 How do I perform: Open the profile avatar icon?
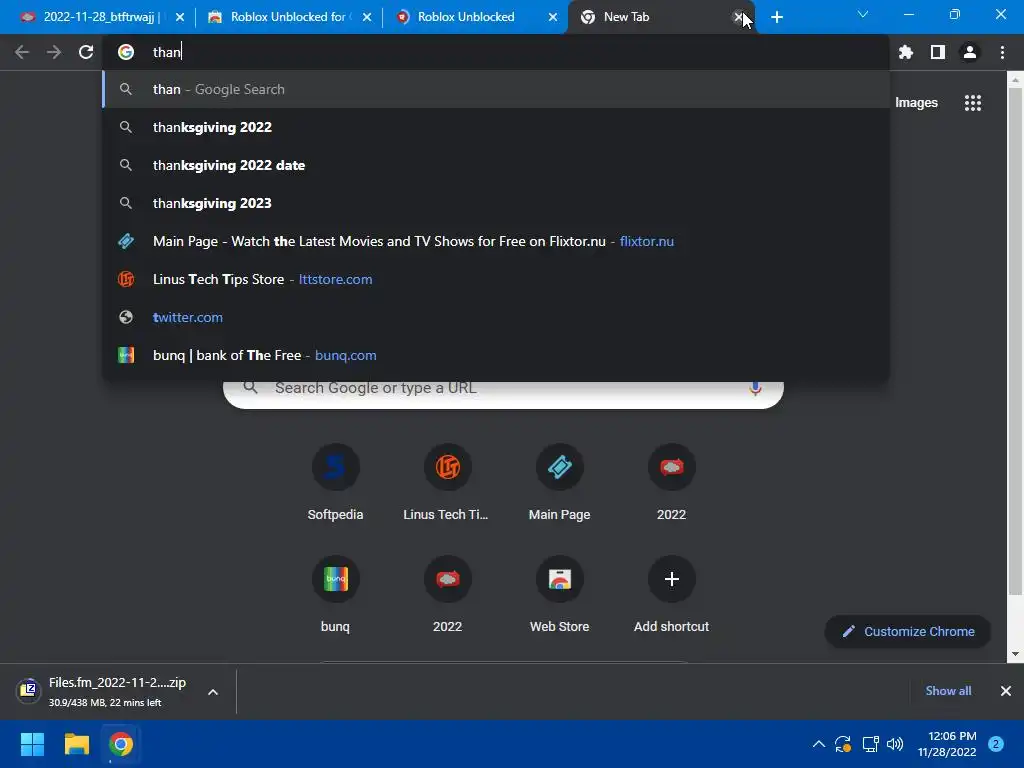click(x=969, y=52)
